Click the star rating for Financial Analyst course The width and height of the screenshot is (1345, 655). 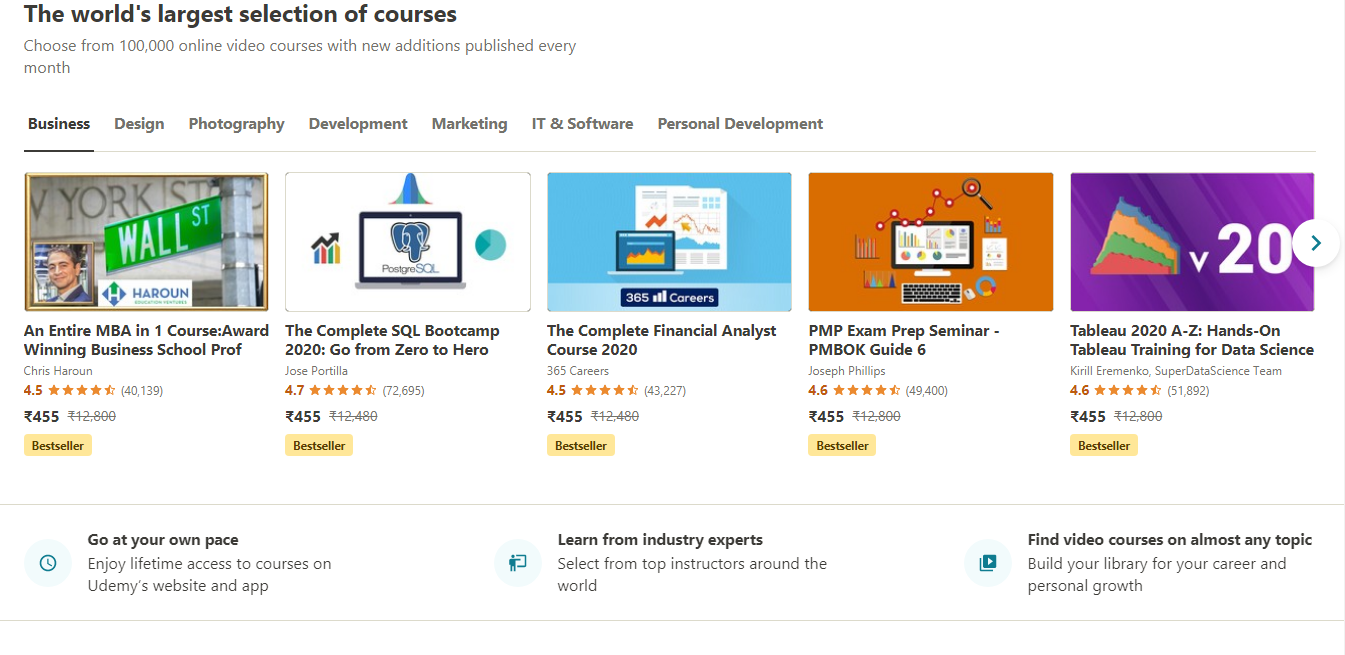pos(605,391)
